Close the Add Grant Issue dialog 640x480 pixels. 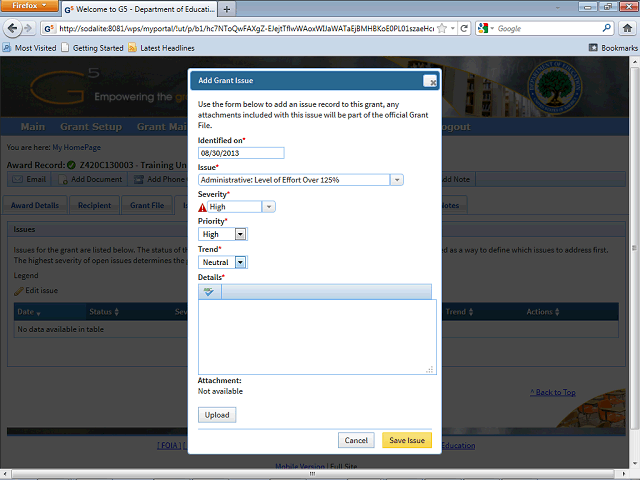pyautogui.click(x=430, y=81)
